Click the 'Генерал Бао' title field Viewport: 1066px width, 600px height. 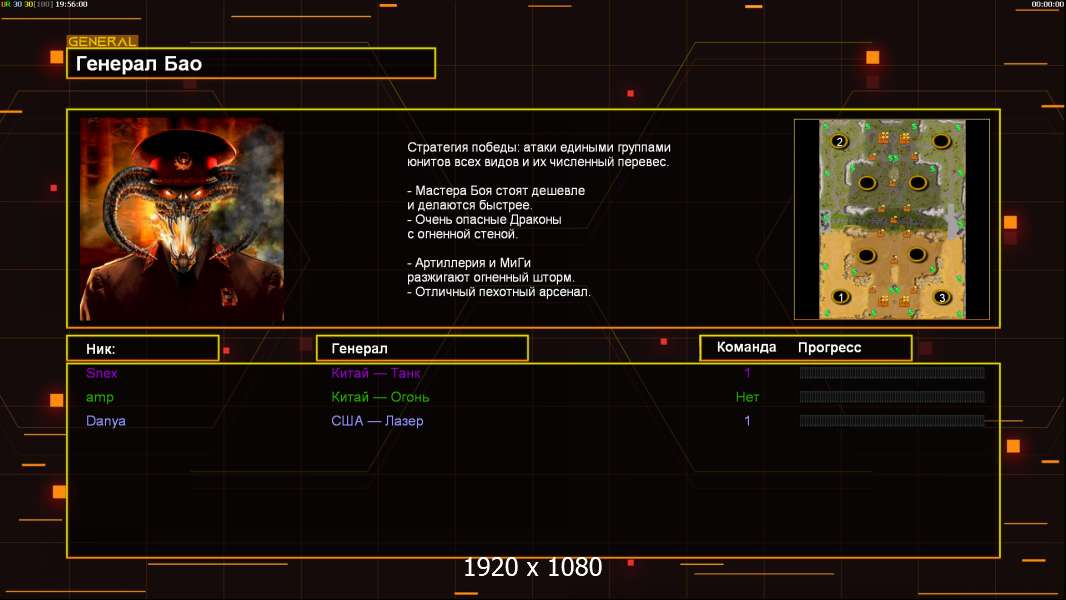click(251, 63)
